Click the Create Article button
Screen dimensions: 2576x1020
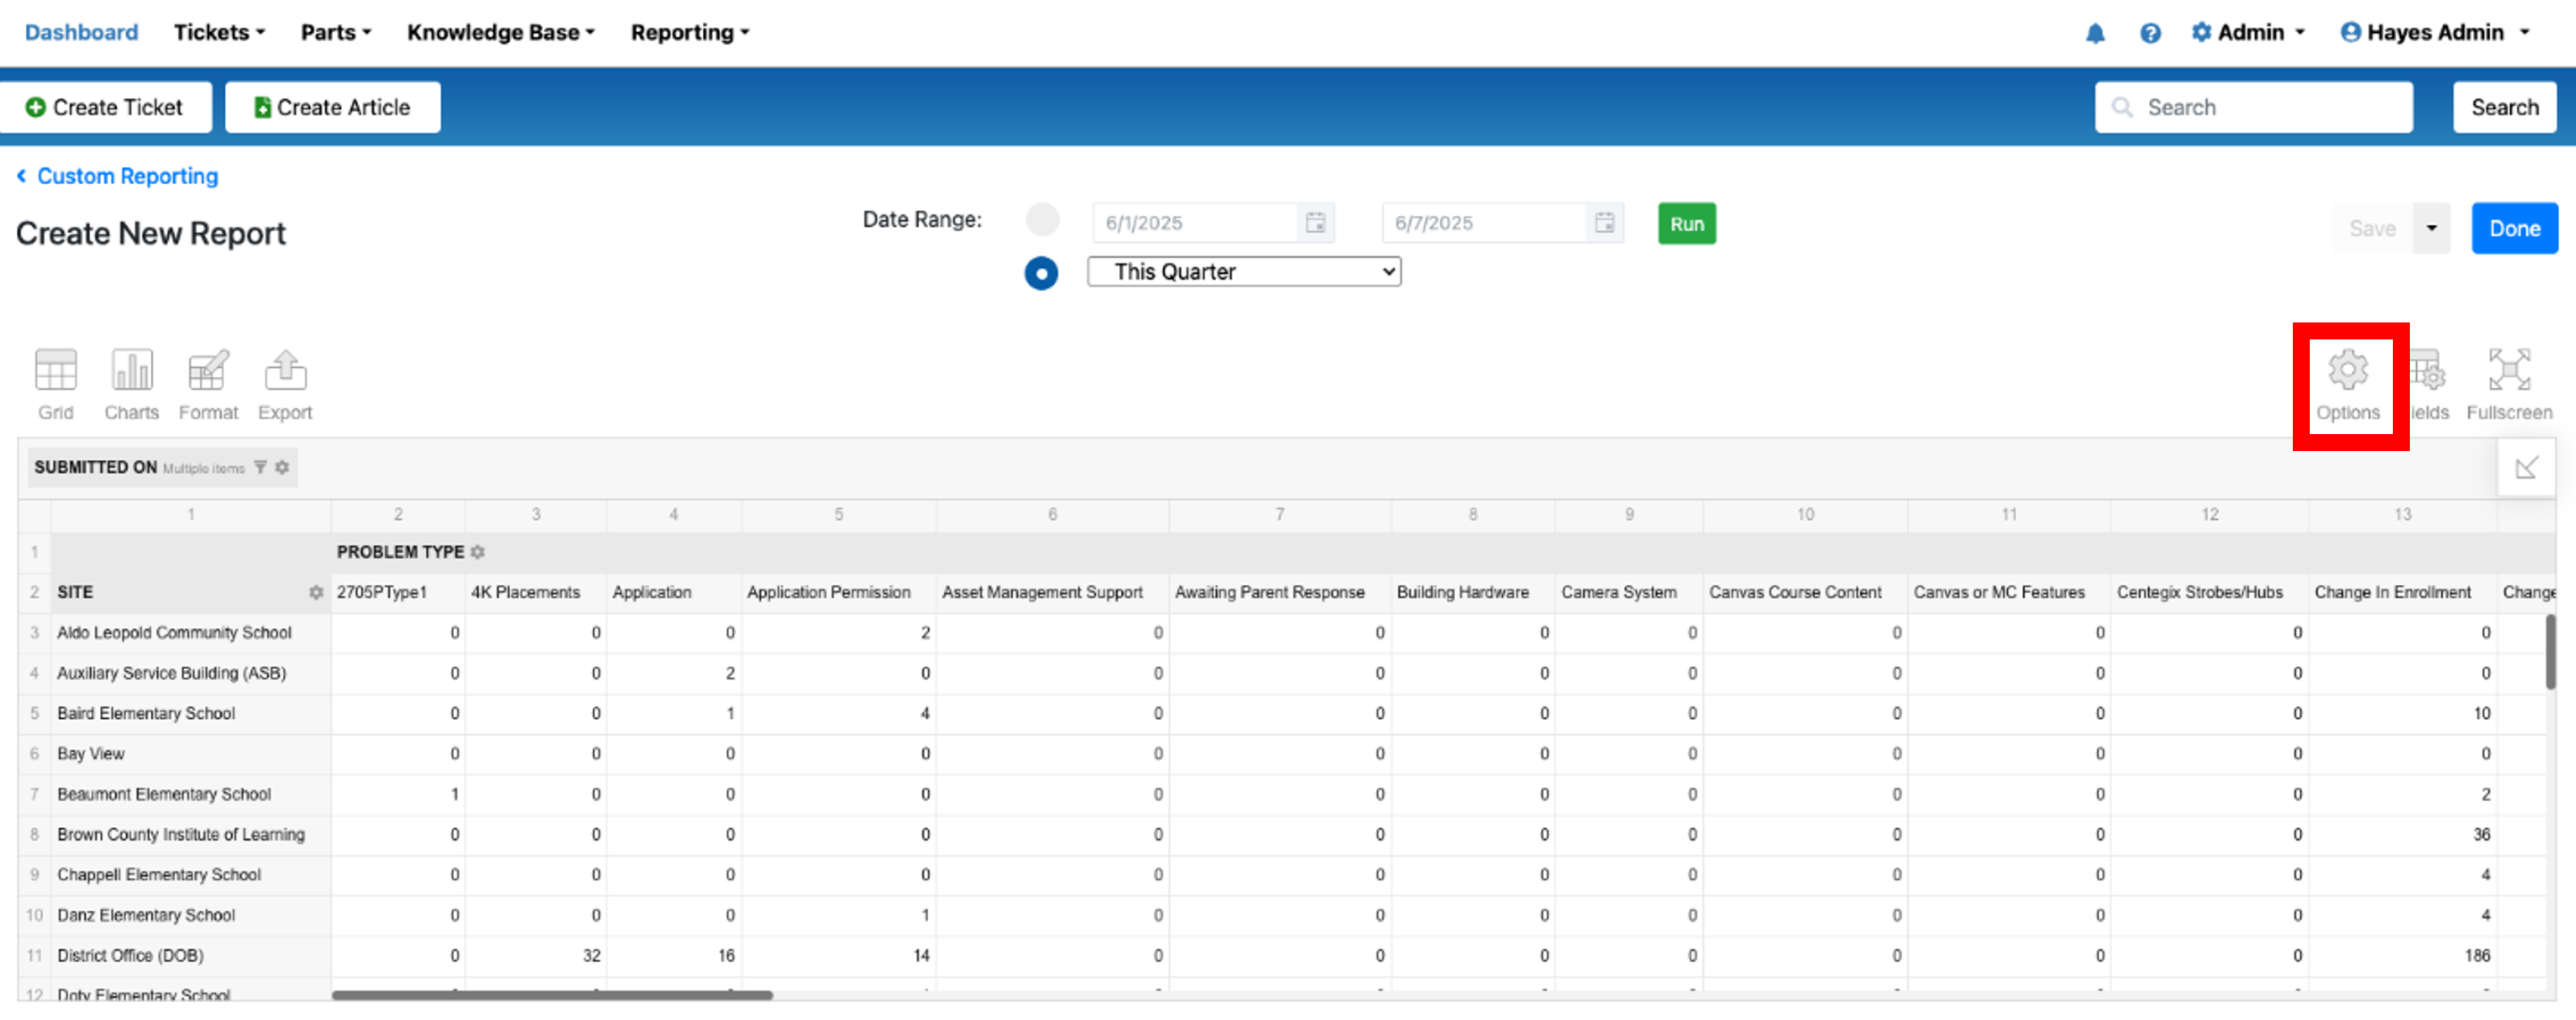pos(332,107)
